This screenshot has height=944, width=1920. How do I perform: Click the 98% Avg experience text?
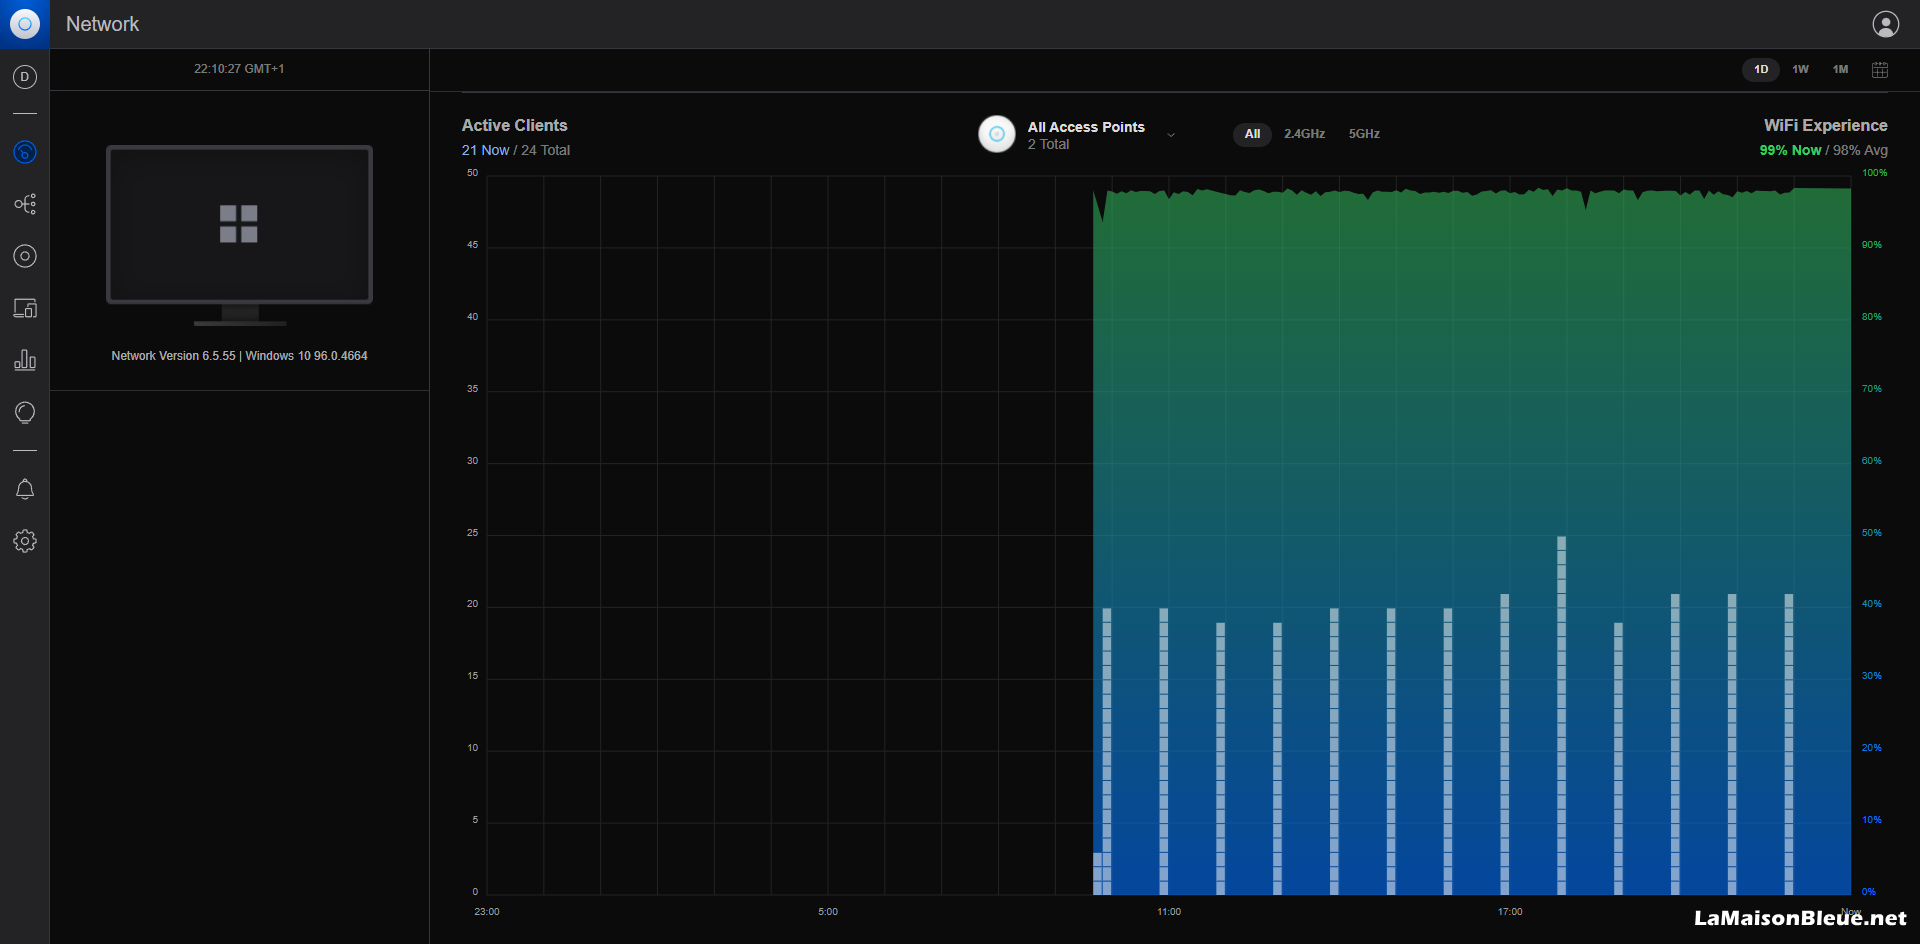click(1860, 150)
